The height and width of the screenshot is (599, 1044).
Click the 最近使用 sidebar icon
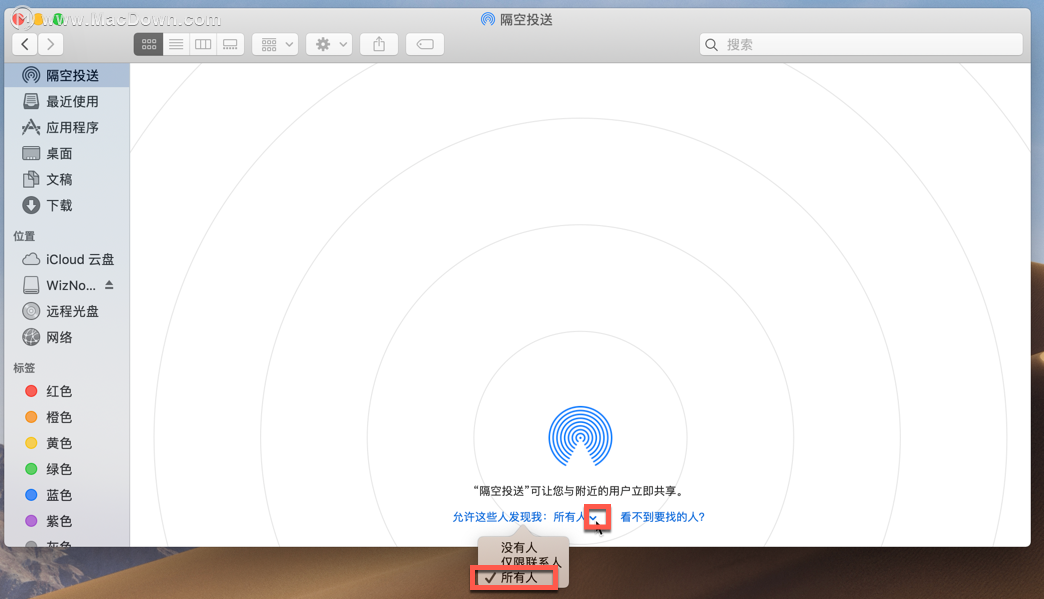(31, 101)
